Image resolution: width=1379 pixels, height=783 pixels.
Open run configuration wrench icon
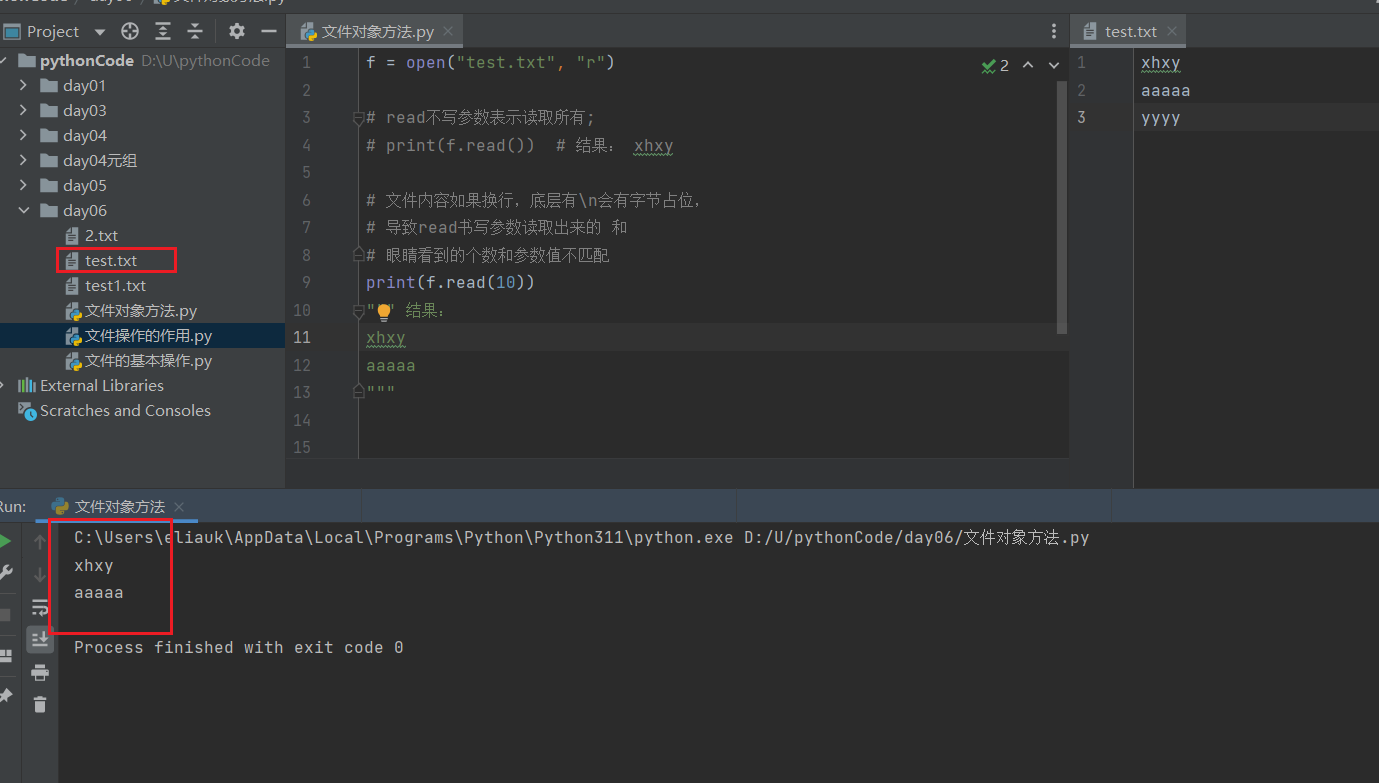(x=5, y=574)
